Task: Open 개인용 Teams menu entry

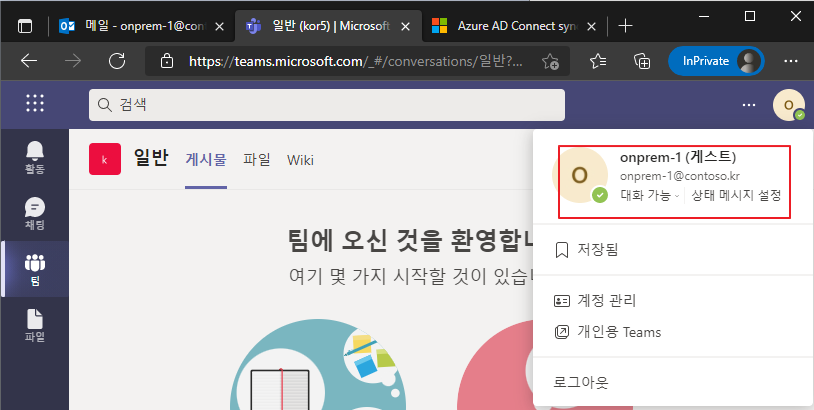Action: 673,332
